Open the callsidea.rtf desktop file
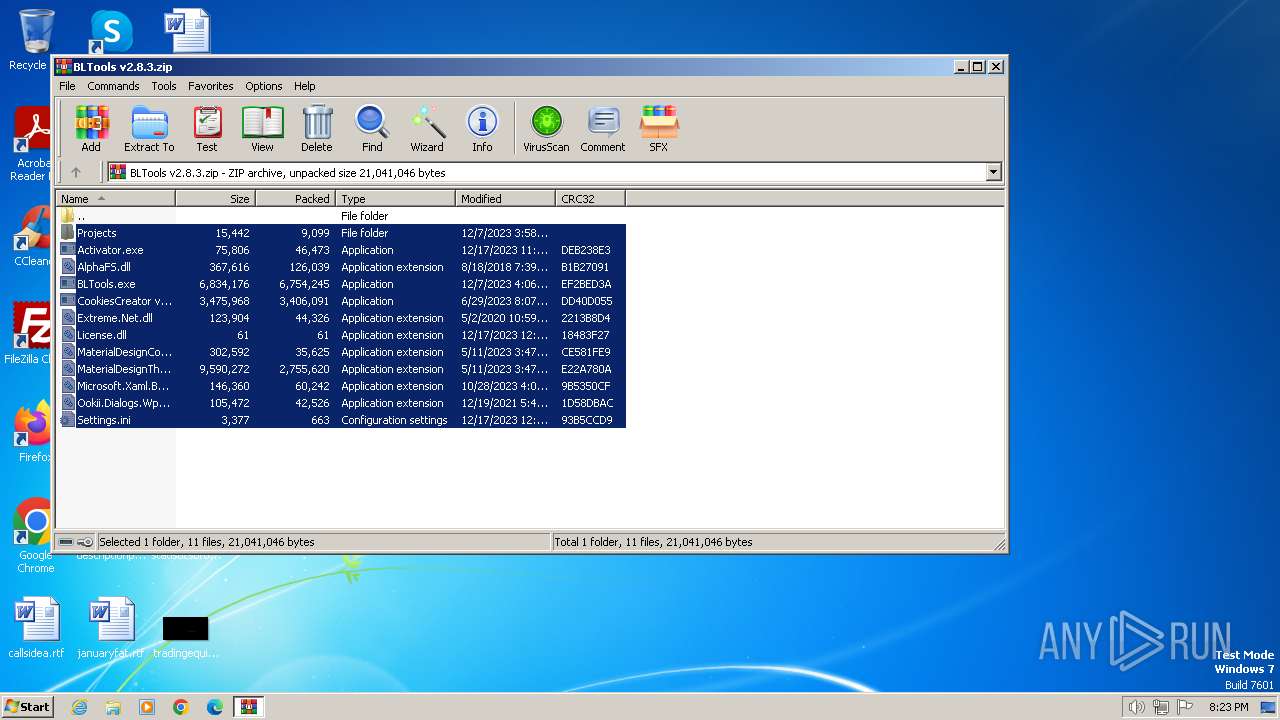Viewport: 1280px width, 720px height. click(x=36, y=628)
